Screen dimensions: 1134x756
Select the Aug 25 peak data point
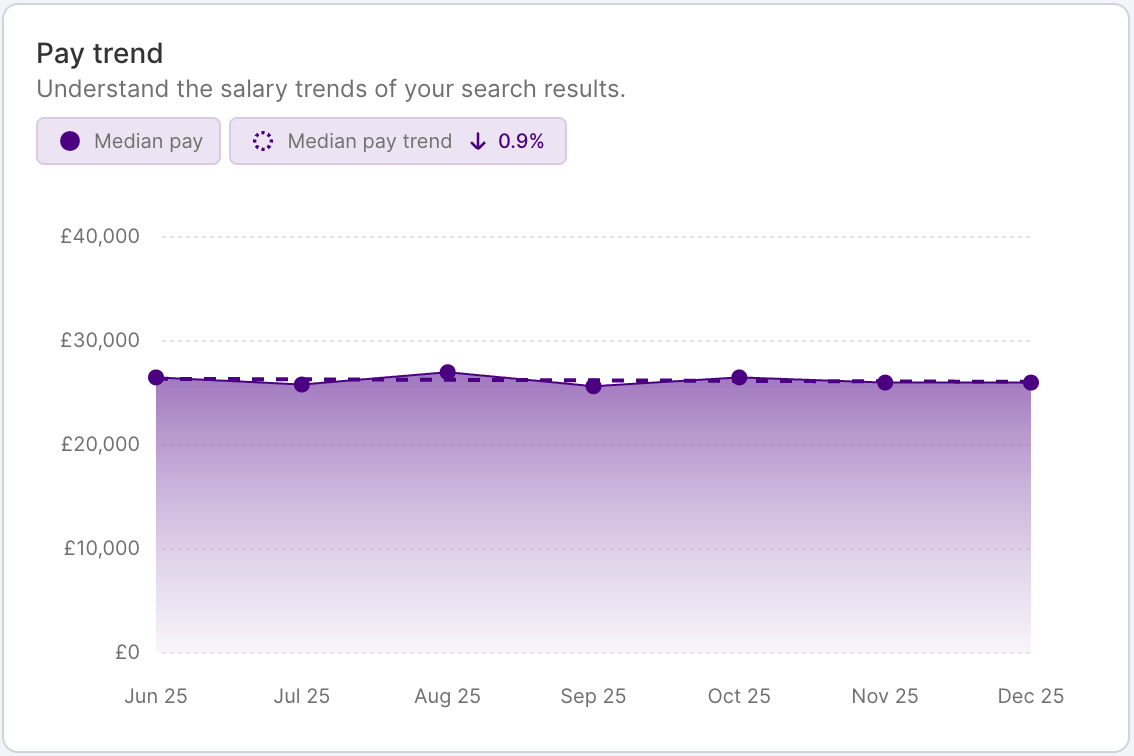[447, 371]
